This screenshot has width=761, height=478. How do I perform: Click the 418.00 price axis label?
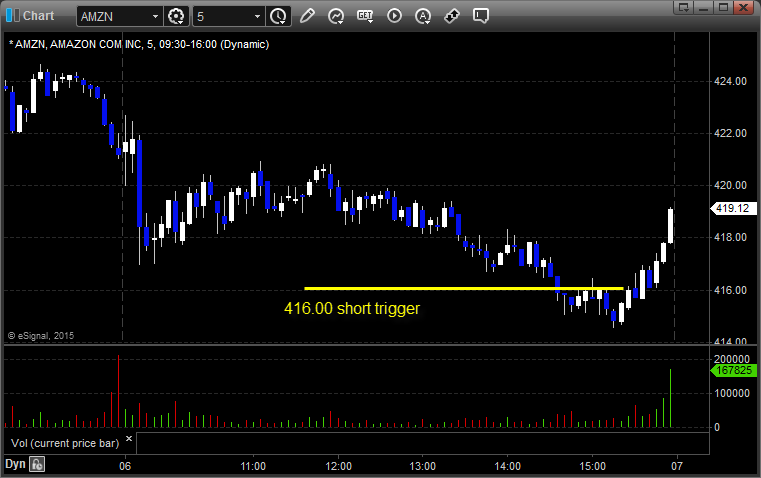730,237
